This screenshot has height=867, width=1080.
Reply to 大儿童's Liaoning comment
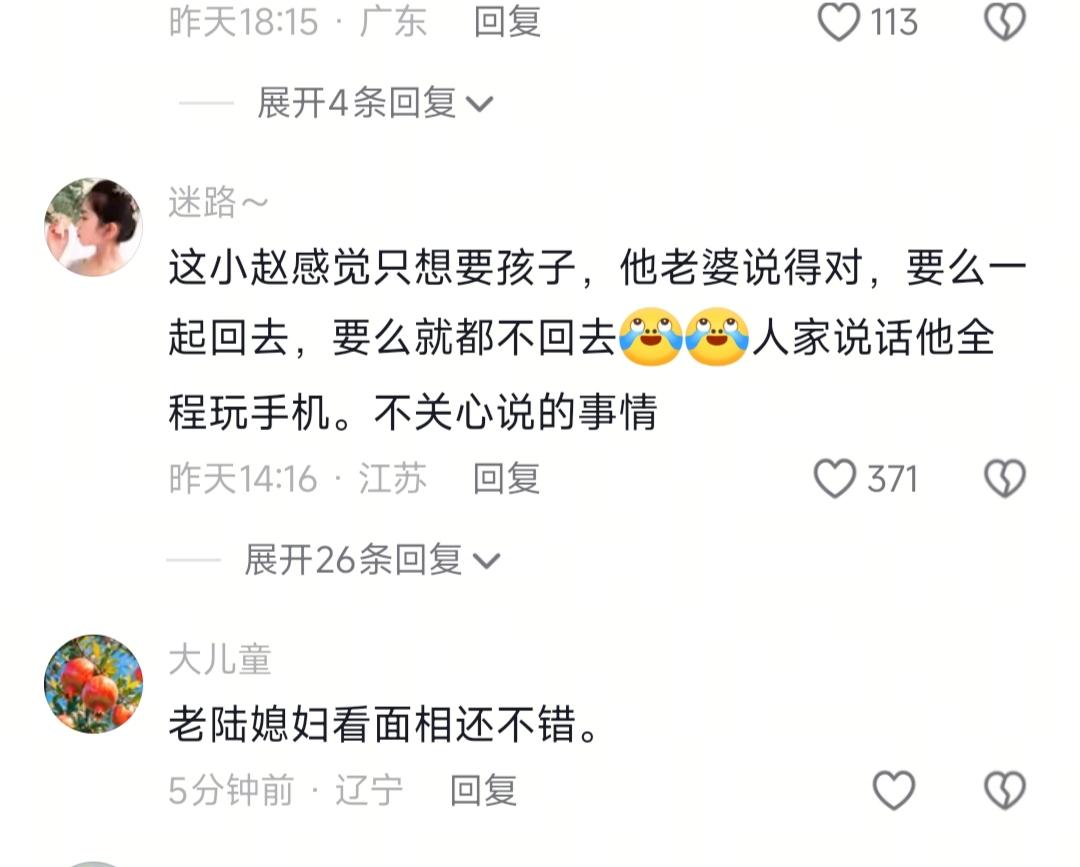(x=484, y=790)
